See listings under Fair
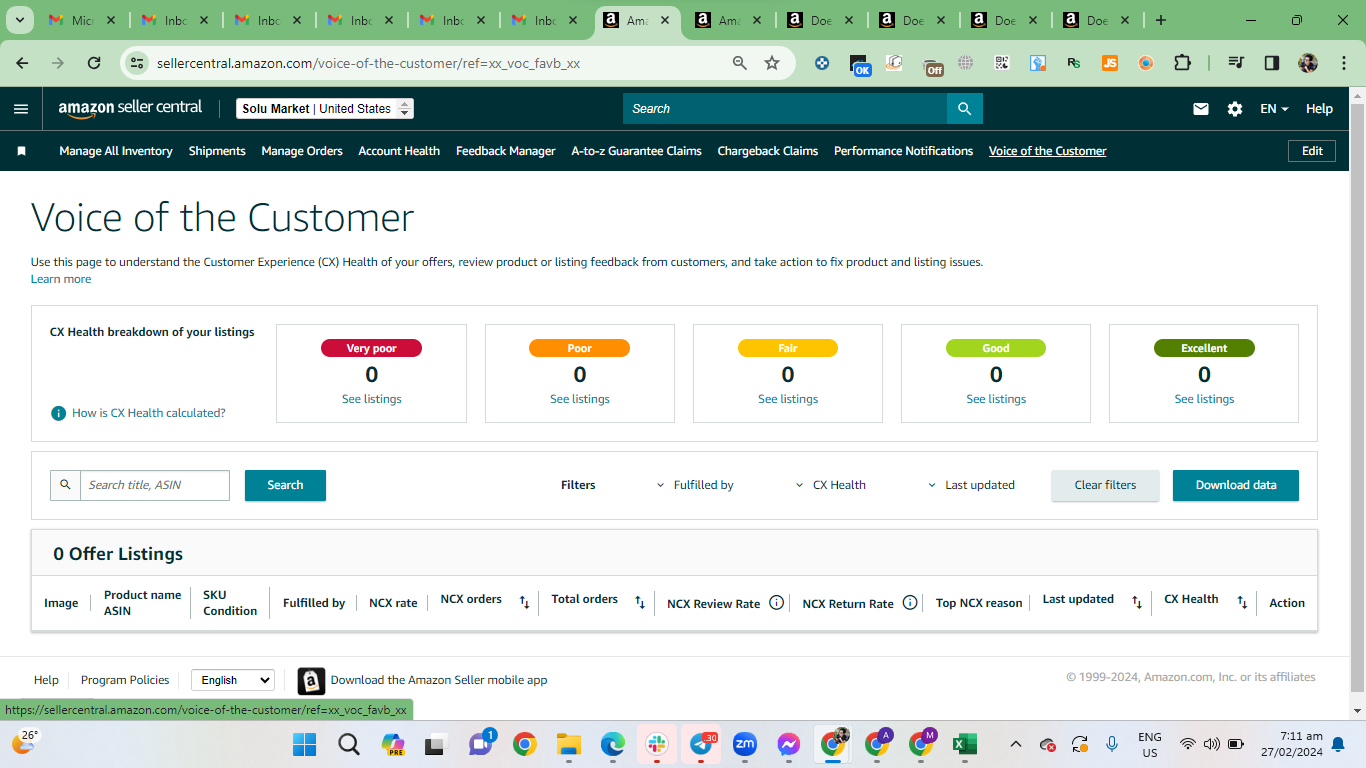 [x=788, y=399]
